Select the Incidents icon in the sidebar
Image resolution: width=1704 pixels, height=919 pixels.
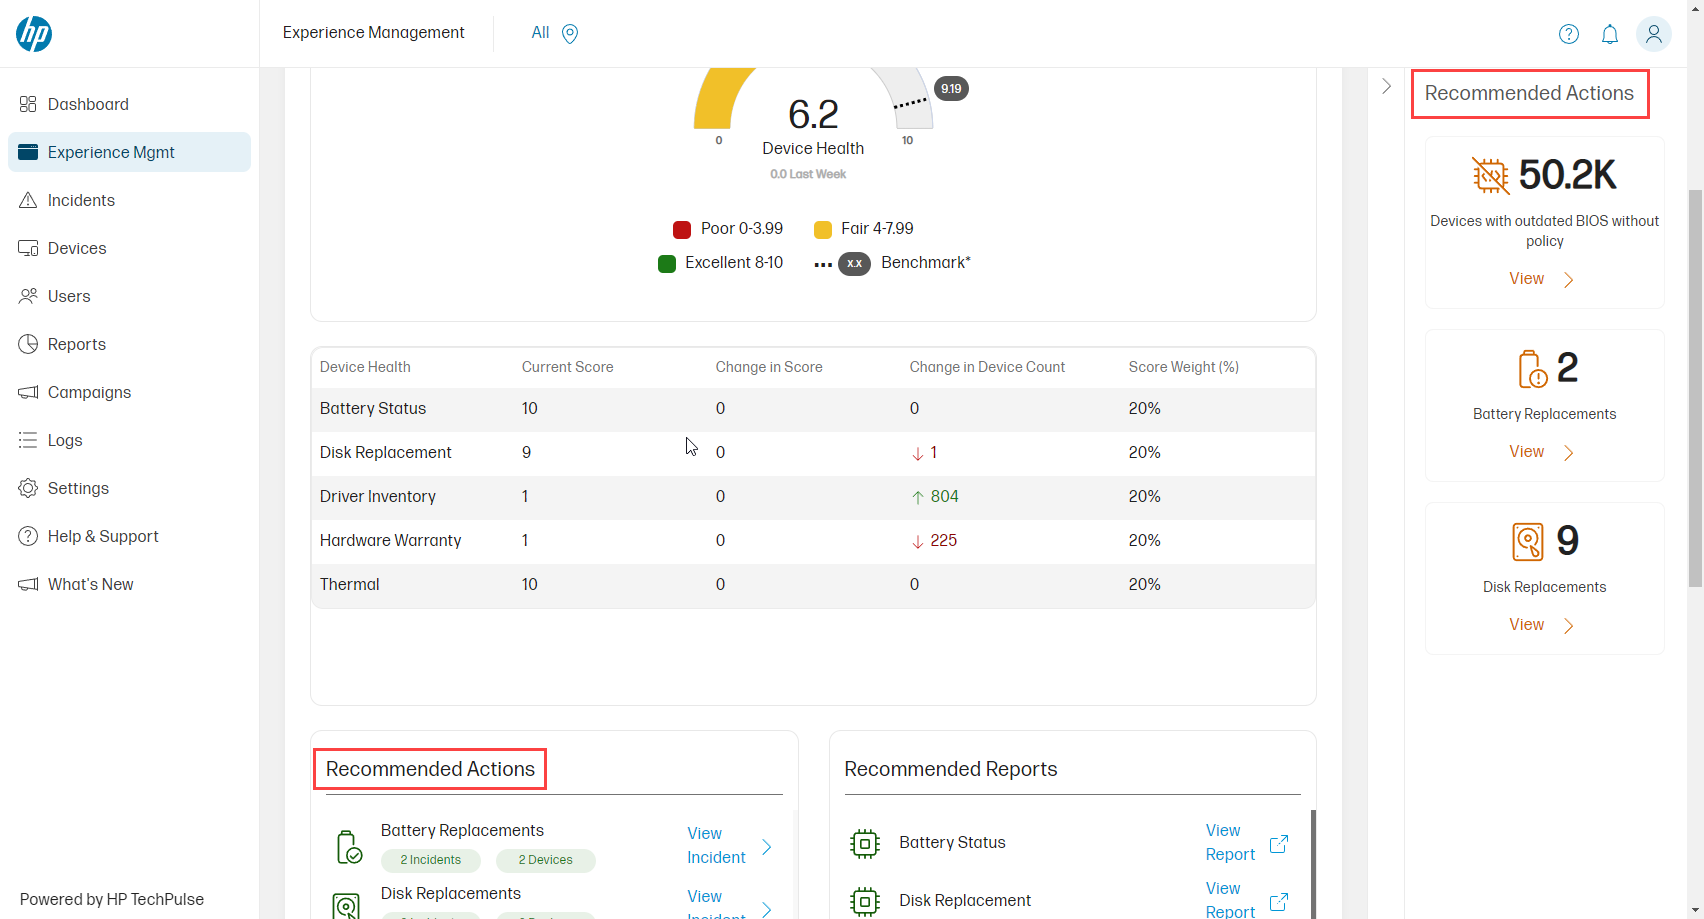point(29,200)
